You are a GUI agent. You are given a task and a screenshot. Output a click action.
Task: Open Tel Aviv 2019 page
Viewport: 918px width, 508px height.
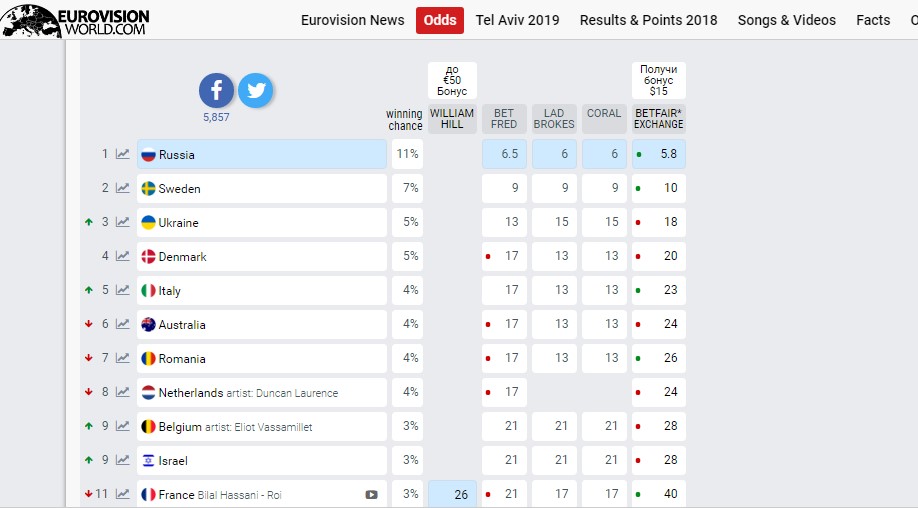click(517, 20)
